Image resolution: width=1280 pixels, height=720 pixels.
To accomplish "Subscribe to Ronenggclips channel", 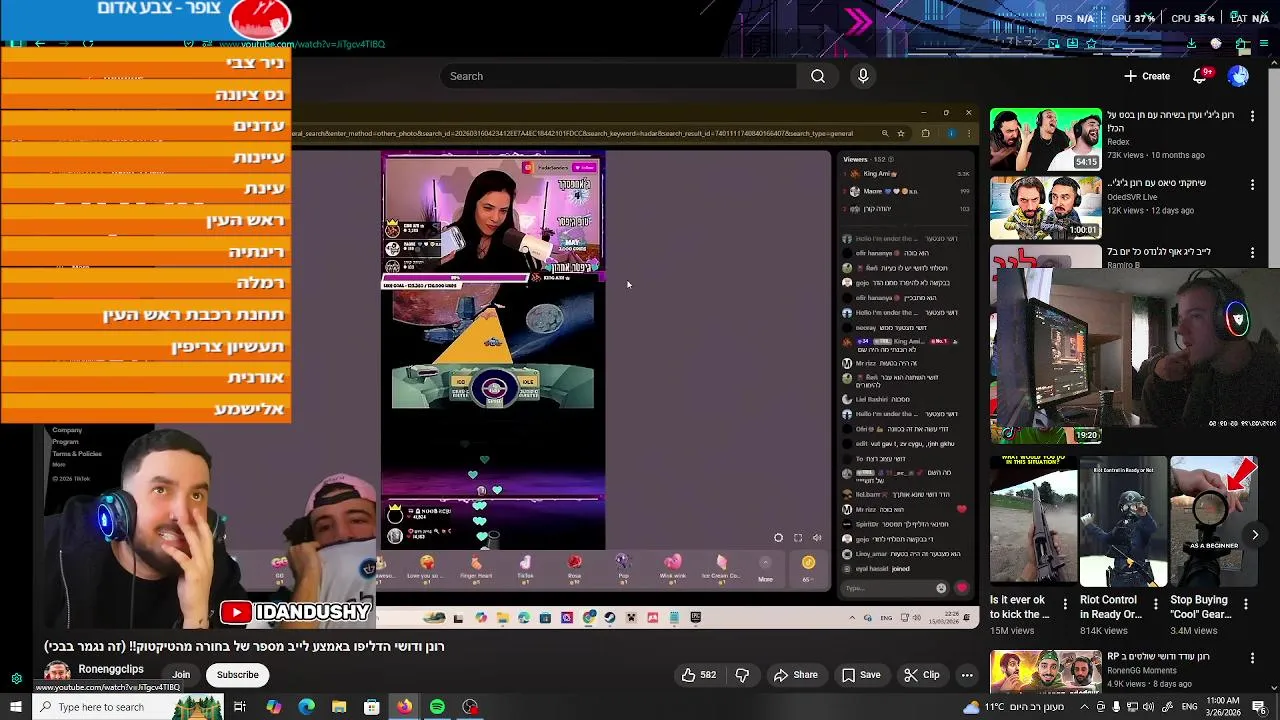I will [x=238, y=675].
